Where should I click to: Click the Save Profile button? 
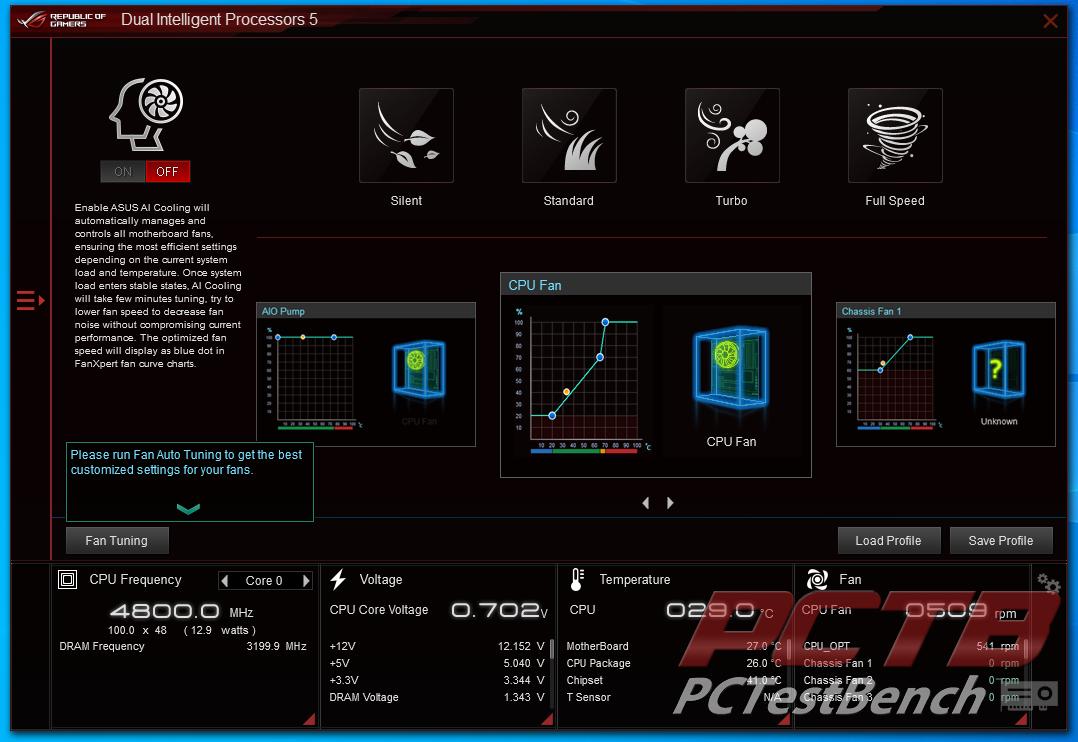tap(1001, 541)
